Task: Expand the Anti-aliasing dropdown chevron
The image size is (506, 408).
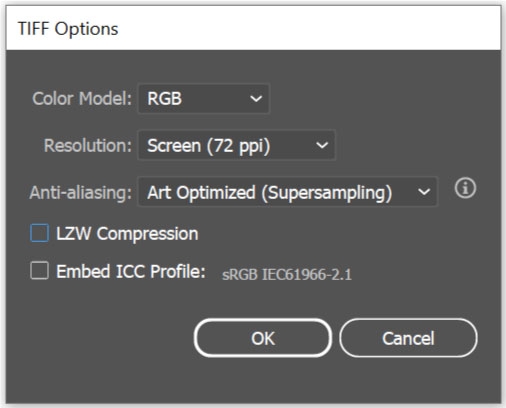Action: [x=424, y=192]
